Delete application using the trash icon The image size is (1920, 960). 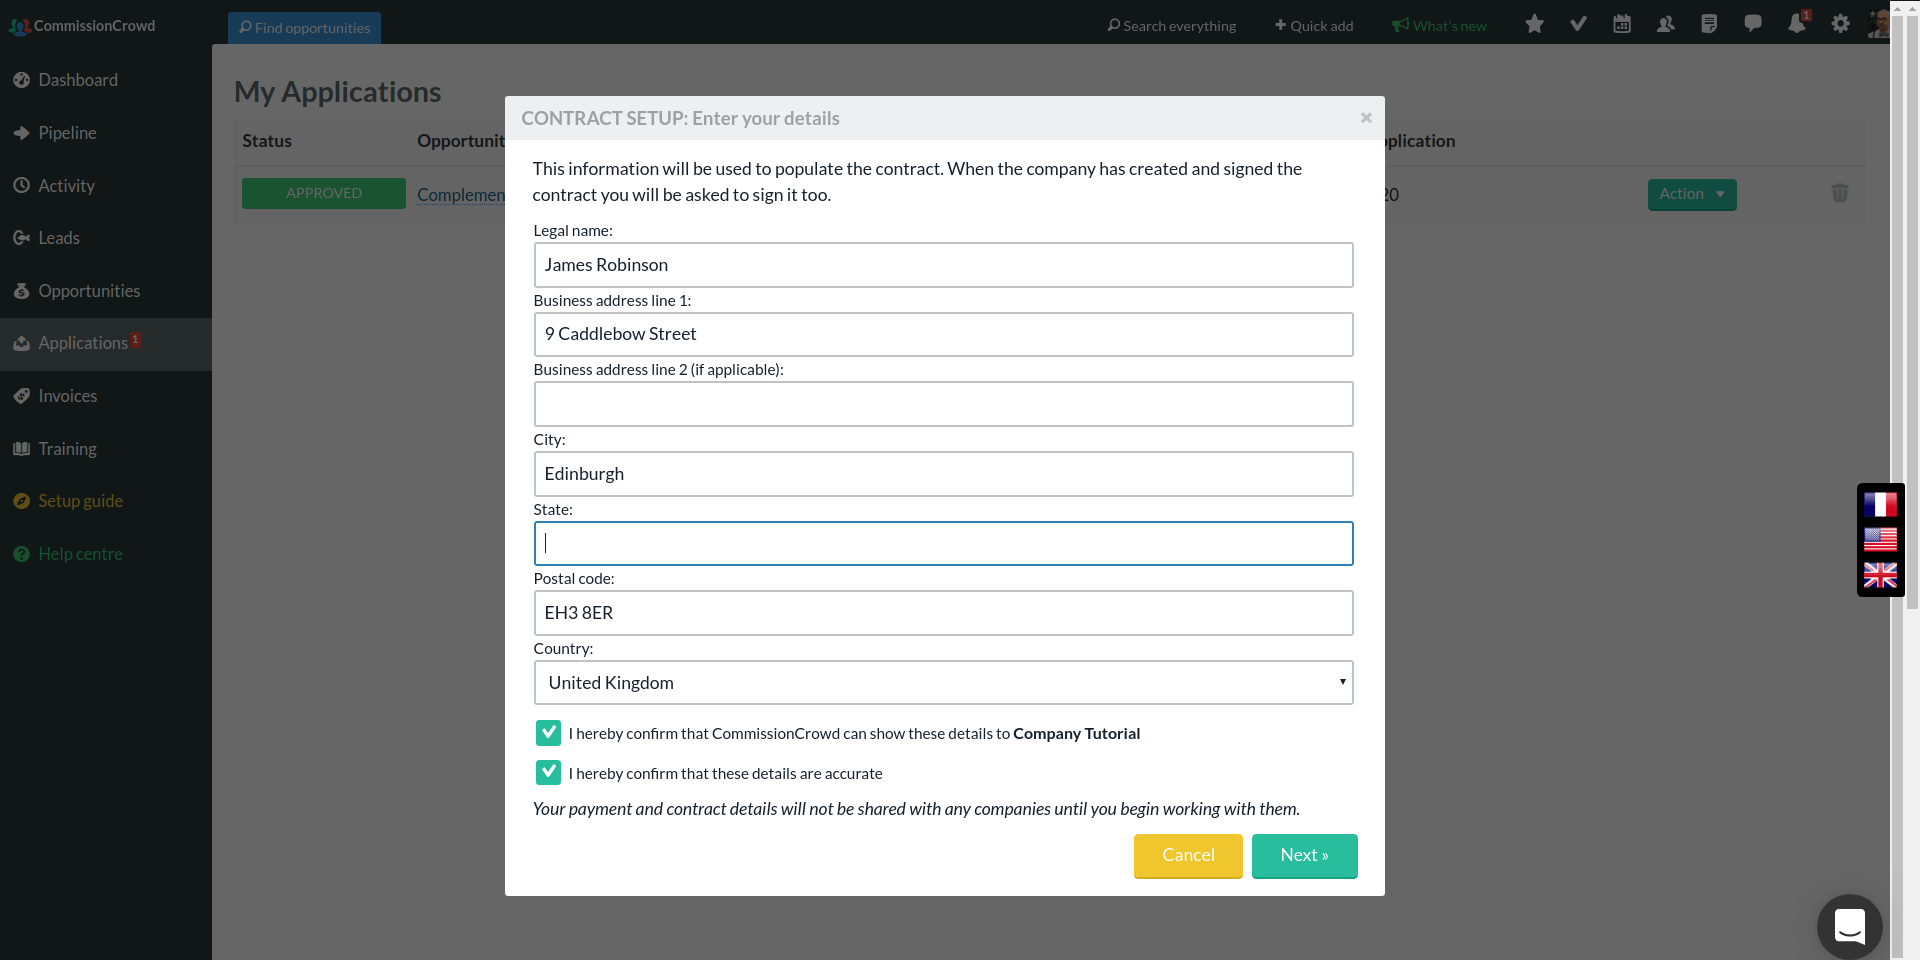(1839, 193)
